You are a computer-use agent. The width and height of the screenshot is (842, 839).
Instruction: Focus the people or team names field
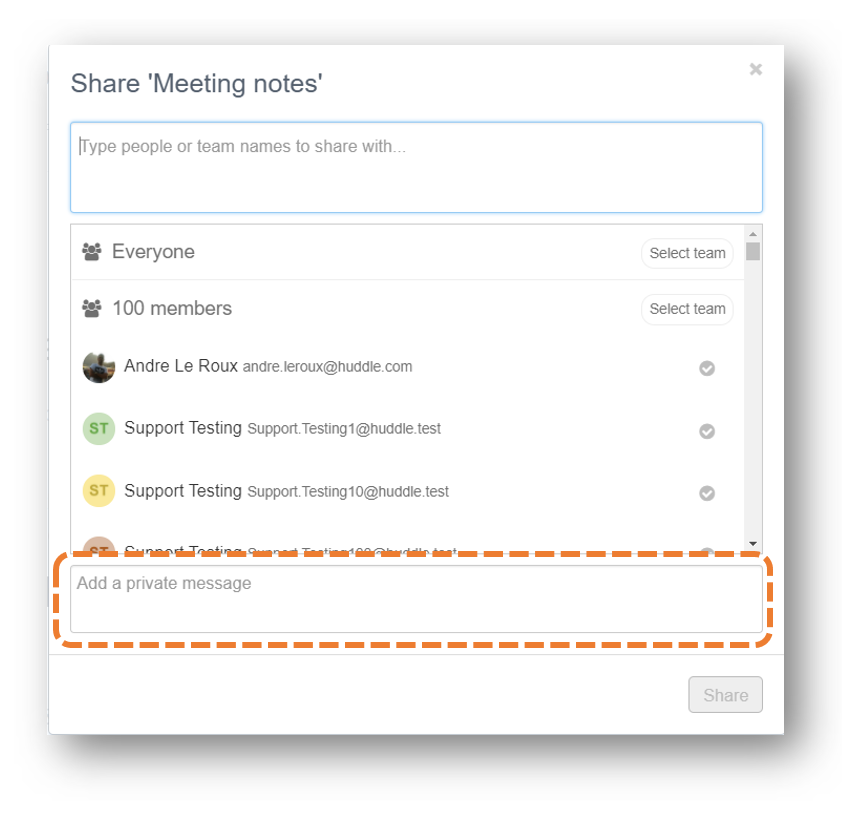[x=416, y=167]
